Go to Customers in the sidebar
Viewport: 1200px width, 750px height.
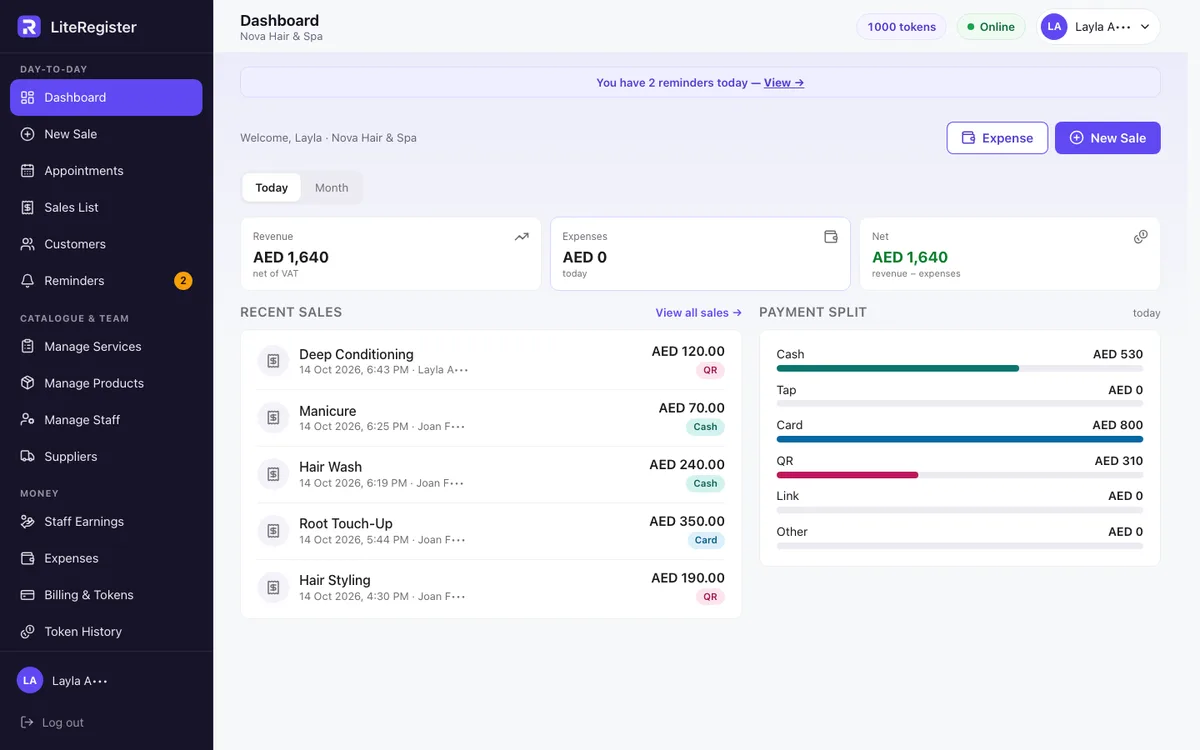(106, 244)
